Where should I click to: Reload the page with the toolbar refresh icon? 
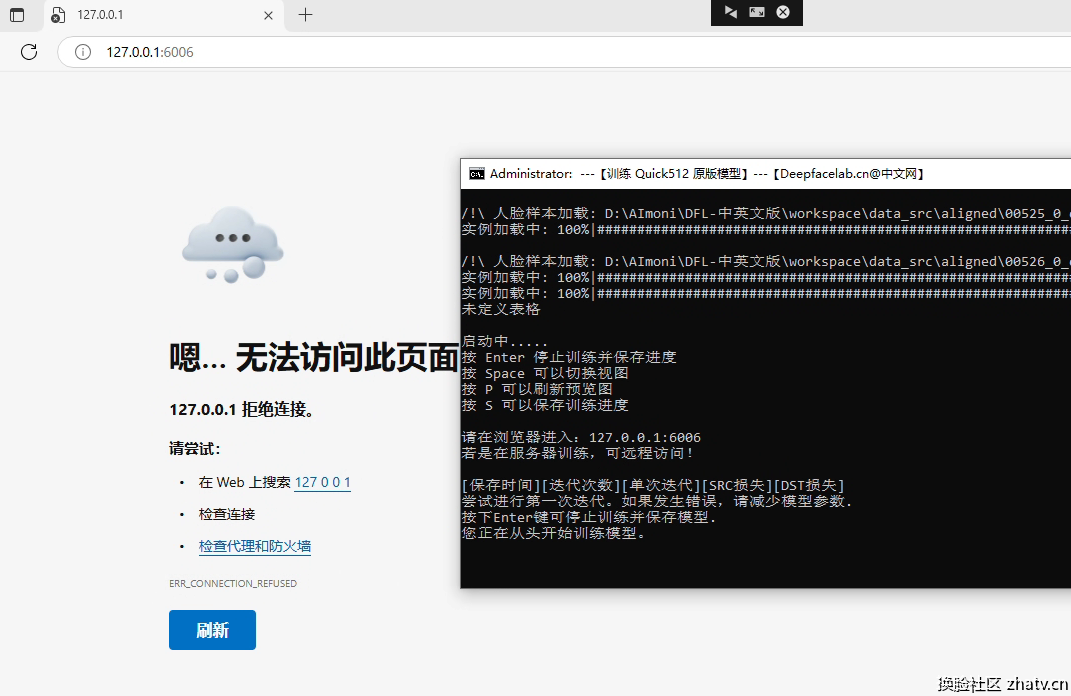click(29, 52)
